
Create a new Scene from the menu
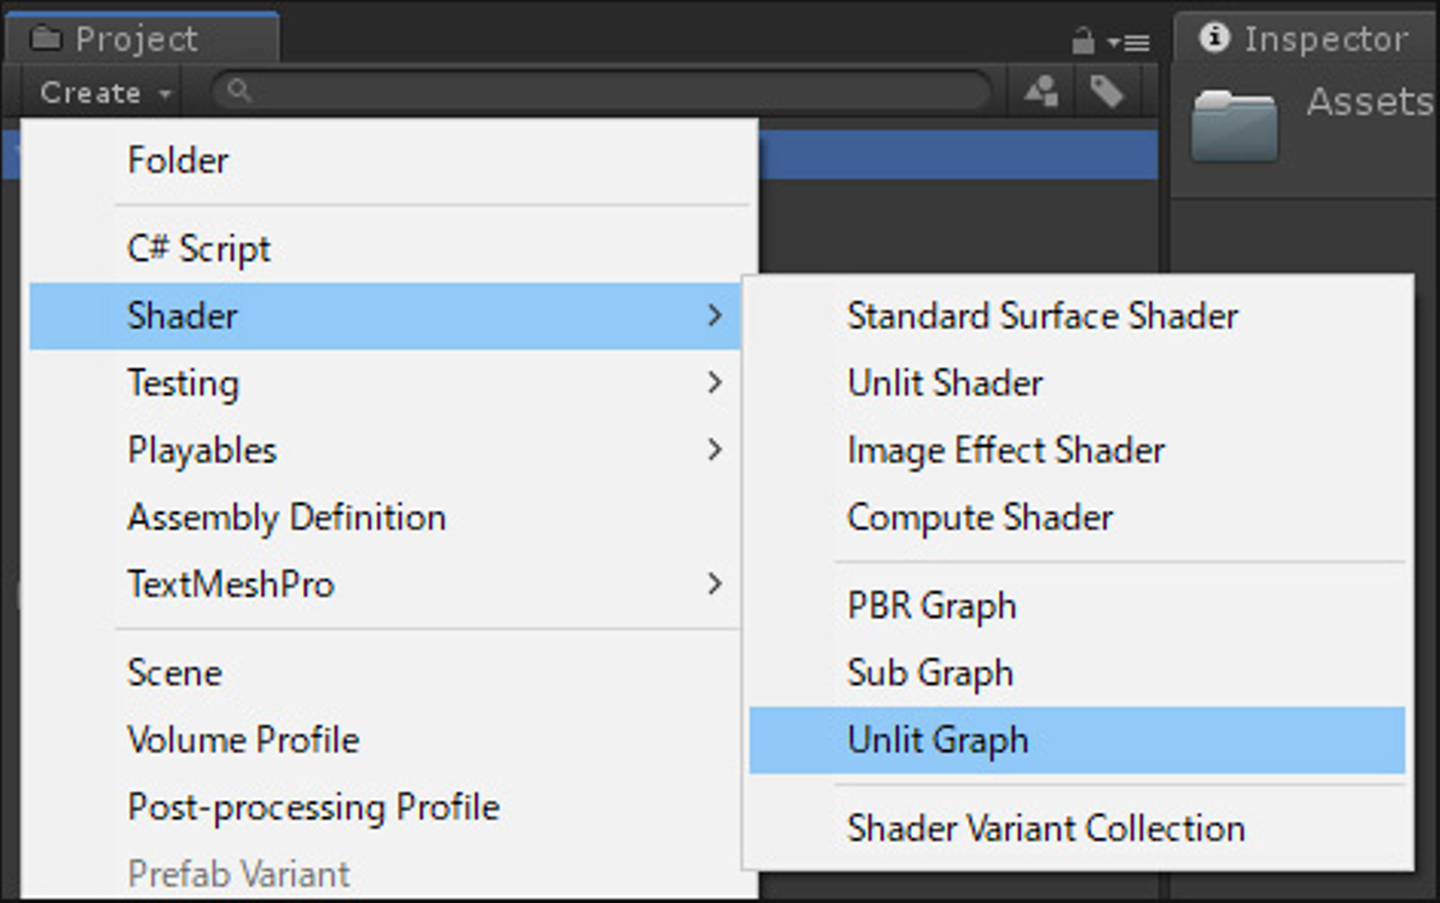pos(385,673)
